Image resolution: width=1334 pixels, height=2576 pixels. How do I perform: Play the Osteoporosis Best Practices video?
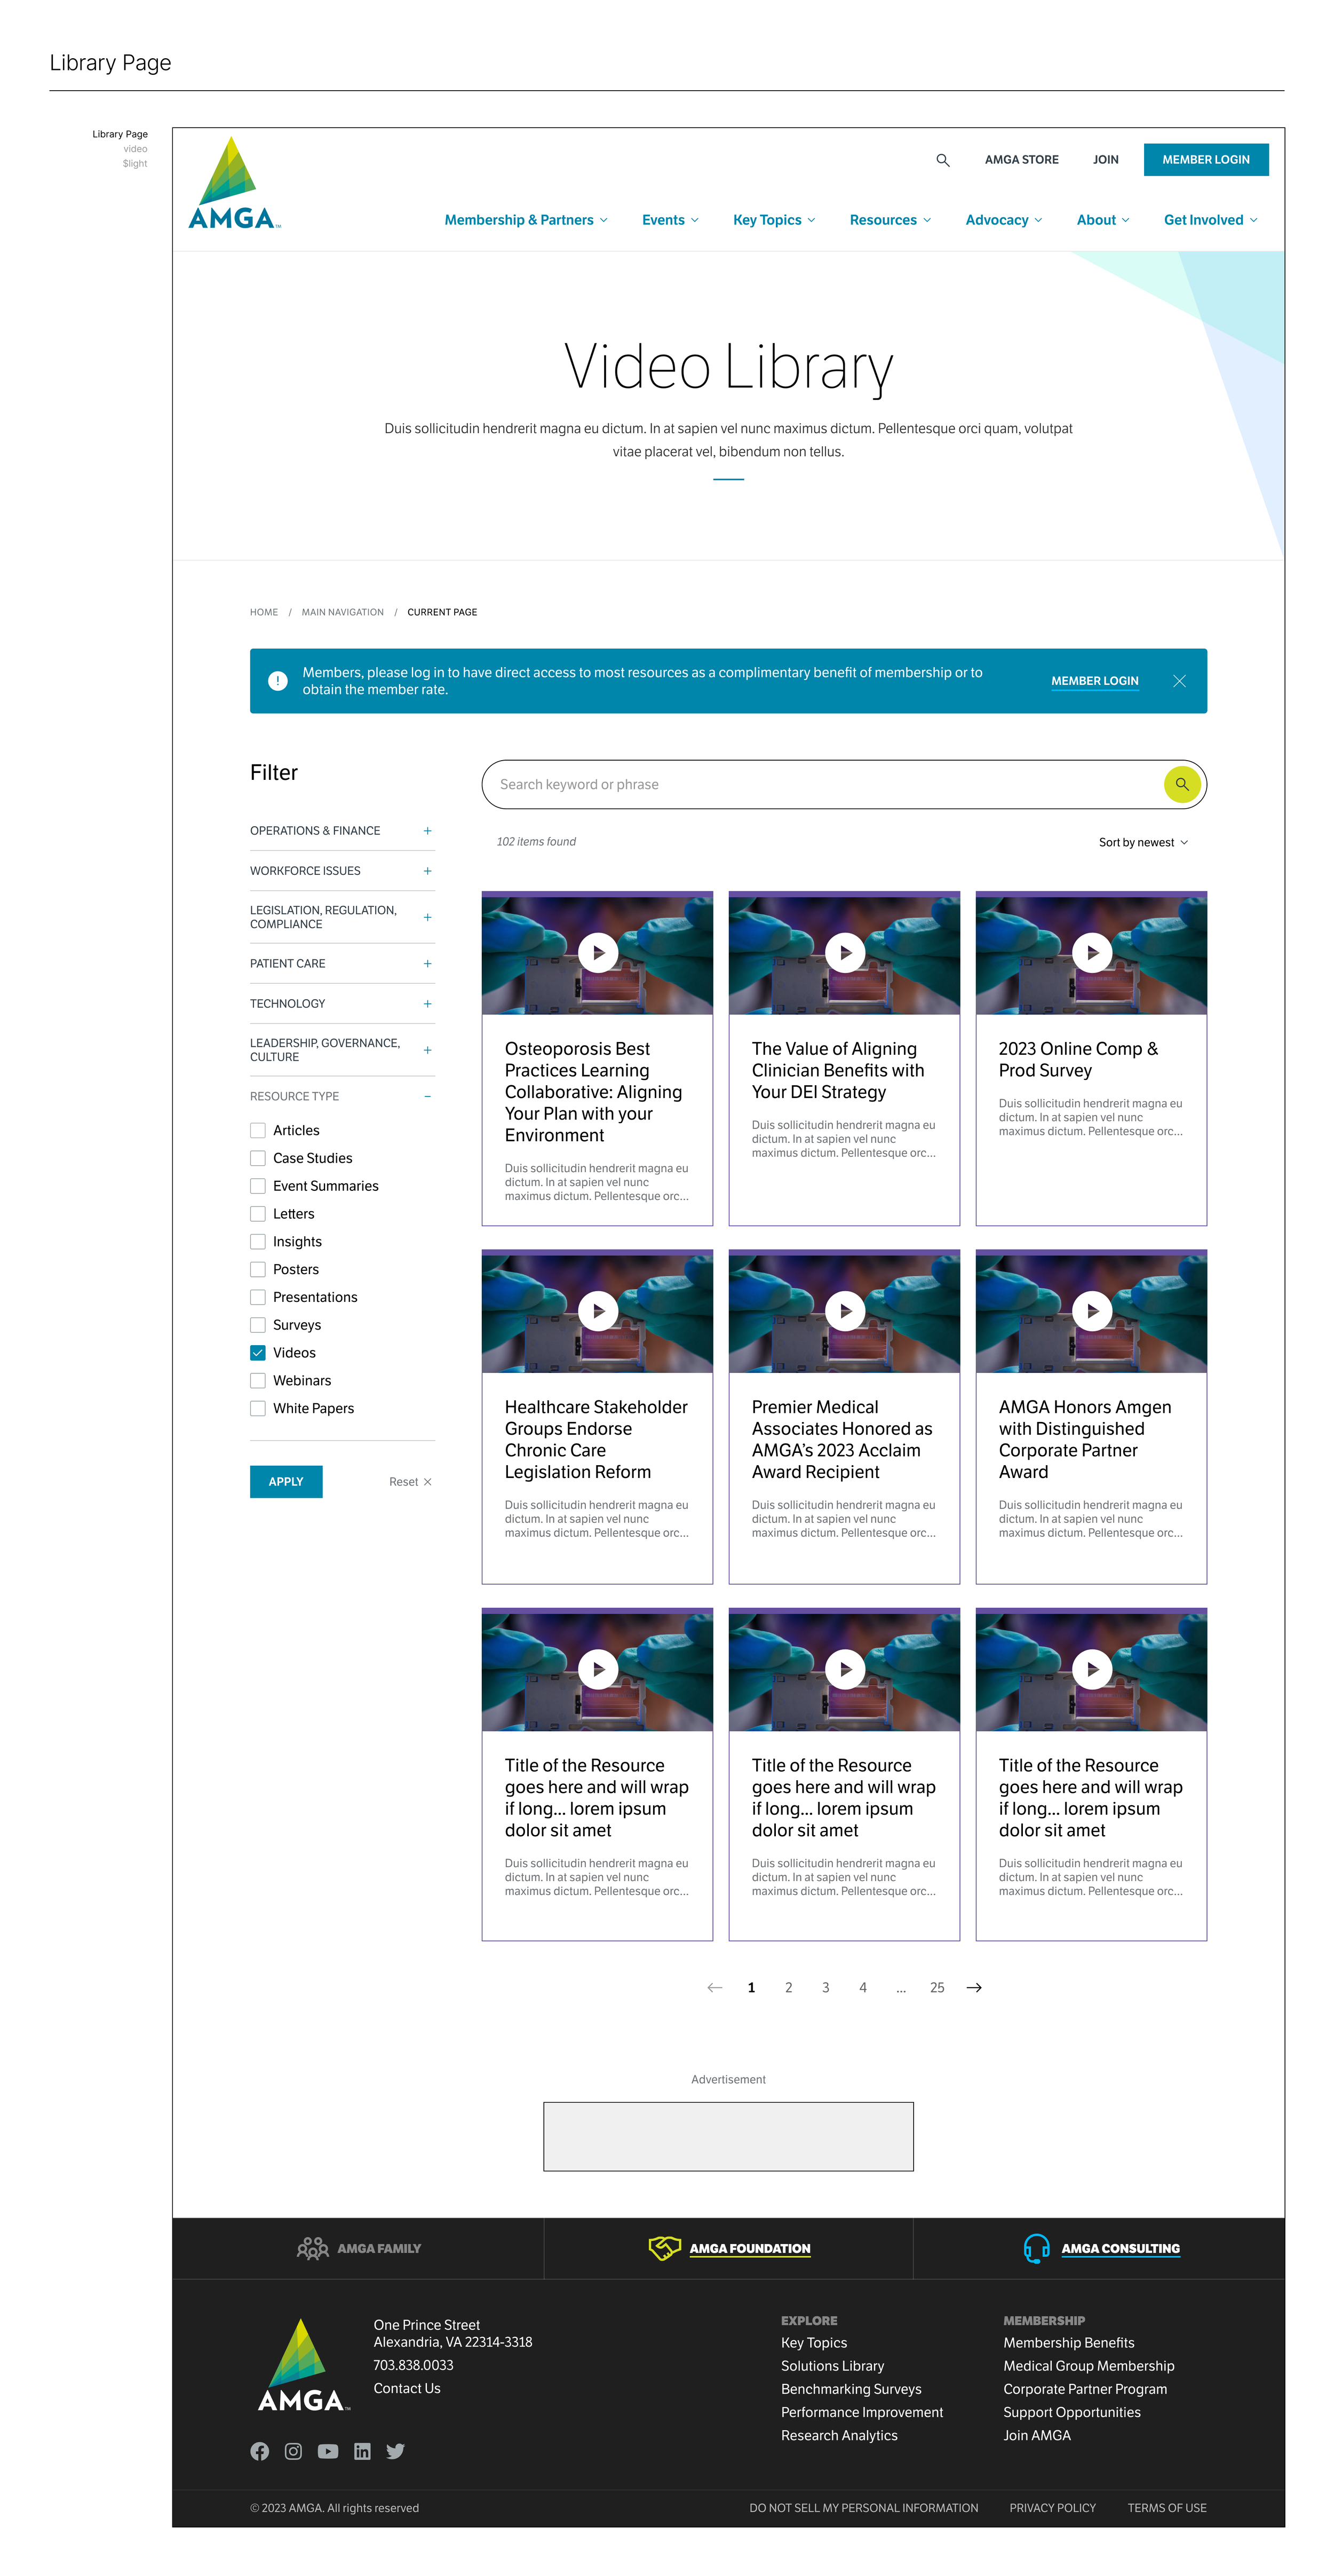click(598, 953)
